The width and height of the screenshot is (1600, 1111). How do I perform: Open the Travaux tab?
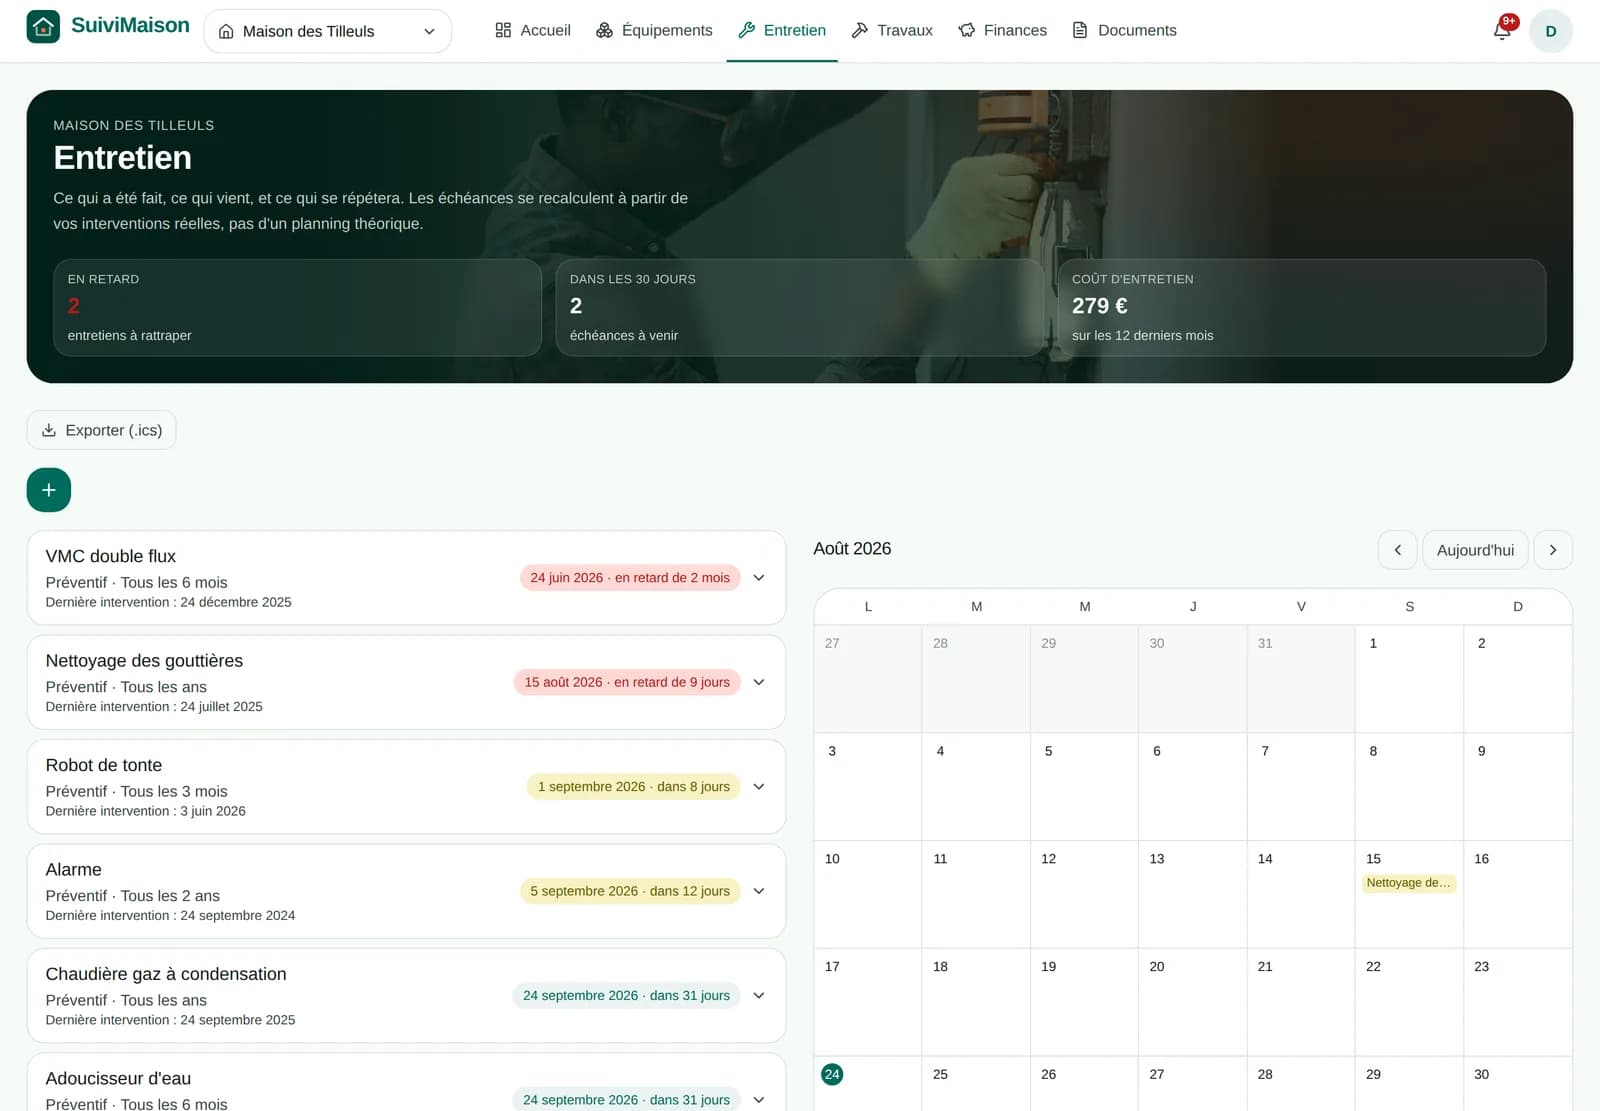(892, 30)
